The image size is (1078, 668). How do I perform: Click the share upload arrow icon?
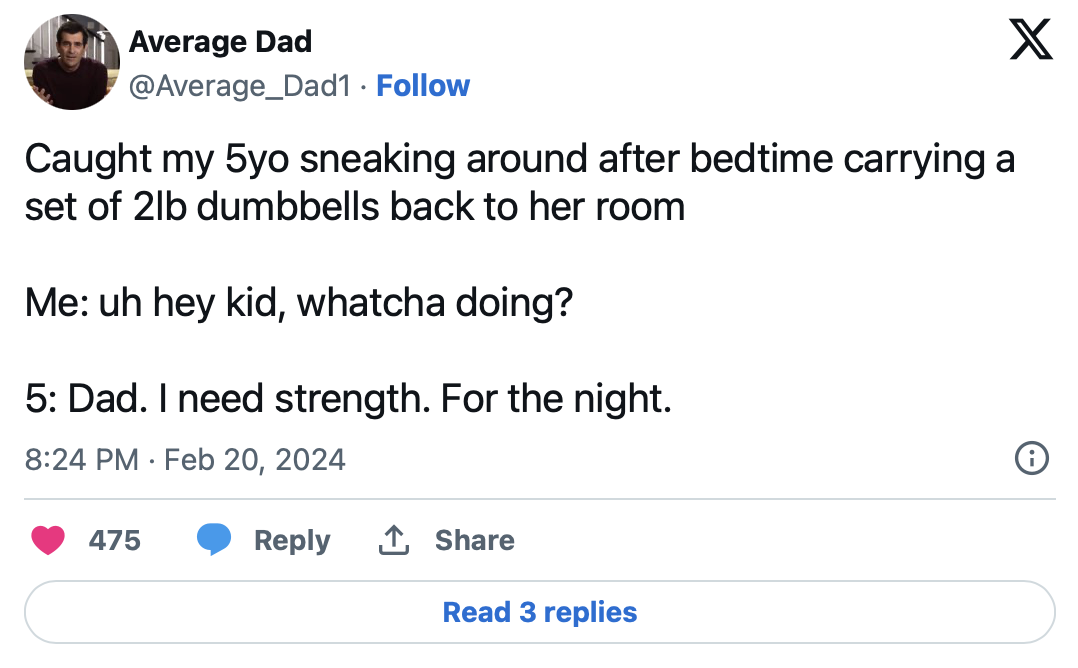tap(394, 540)
